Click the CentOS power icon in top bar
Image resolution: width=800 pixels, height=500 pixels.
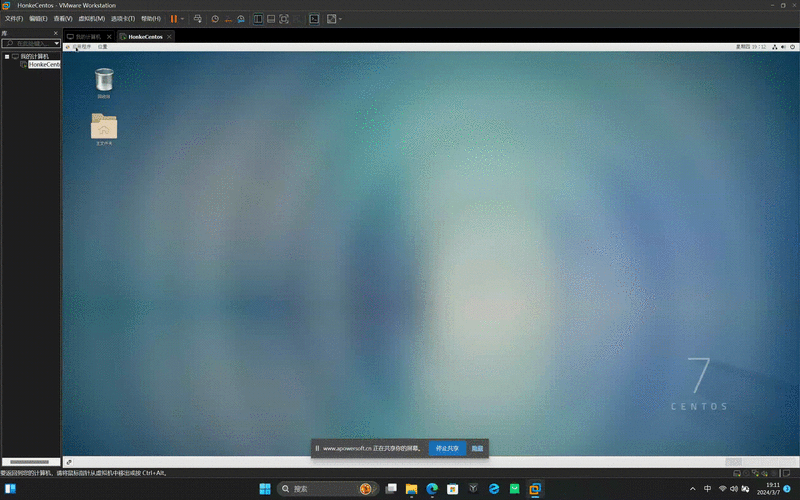click(791, 46)
